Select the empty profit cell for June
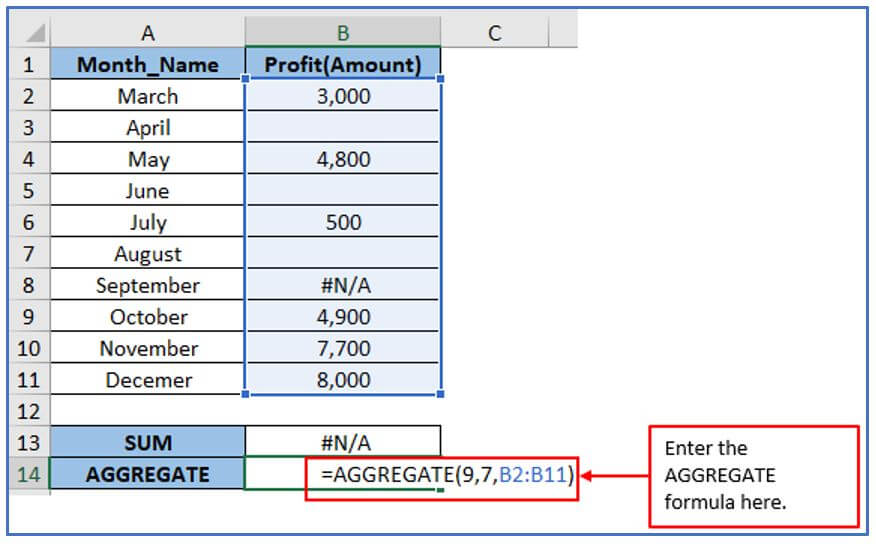 [x=342, y=190]
